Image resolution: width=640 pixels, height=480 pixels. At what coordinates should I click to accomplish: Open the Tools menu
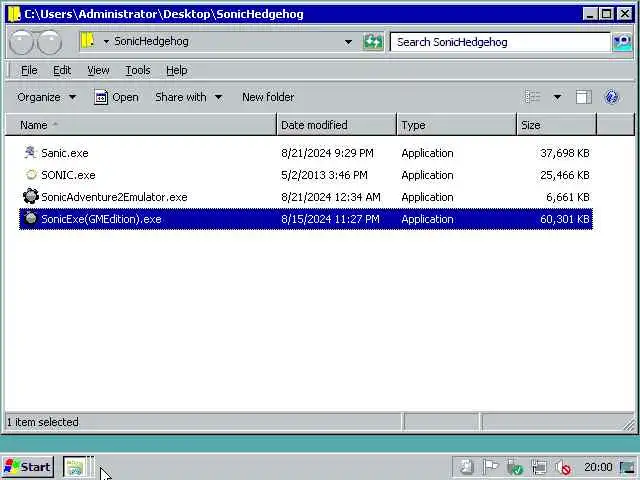click(x=138, y=70)
